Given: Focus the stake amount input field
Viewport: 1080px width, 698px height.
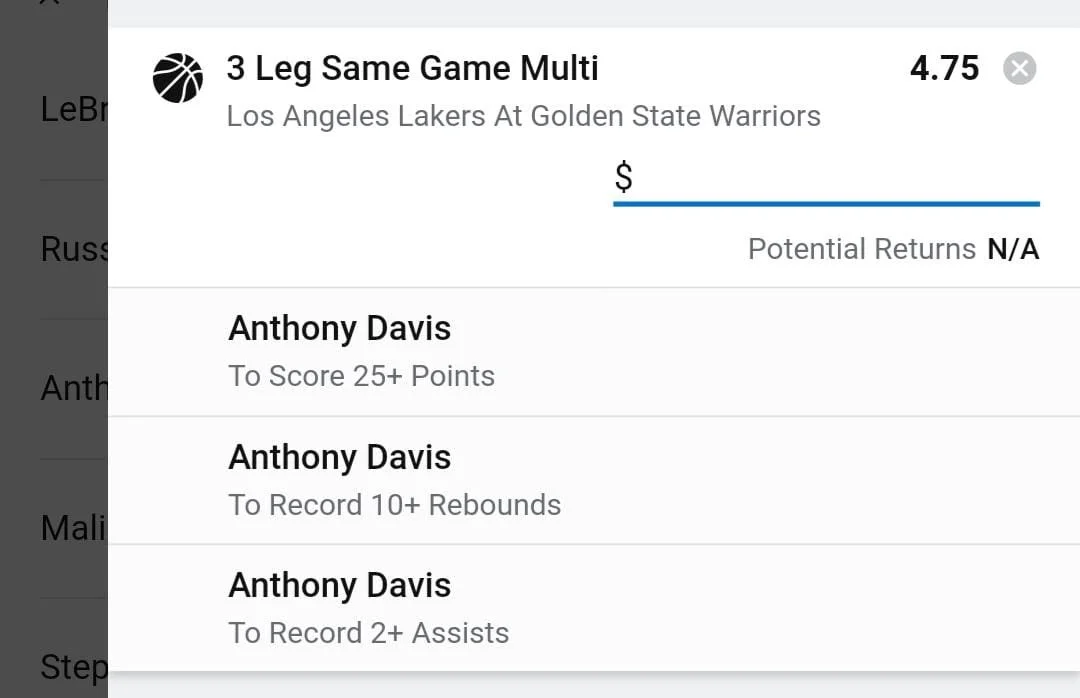Looking at the screenshot, I should 836,179.
